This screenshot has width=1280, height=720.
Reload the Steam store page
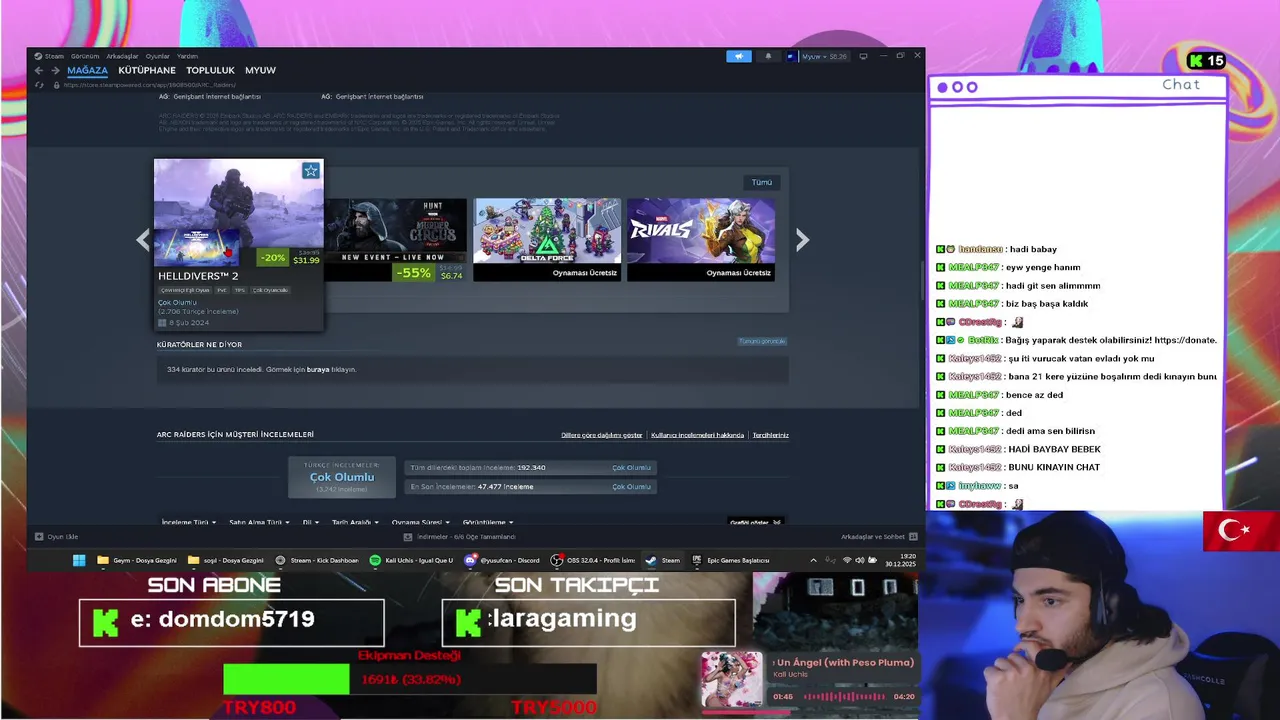(39, 85)
